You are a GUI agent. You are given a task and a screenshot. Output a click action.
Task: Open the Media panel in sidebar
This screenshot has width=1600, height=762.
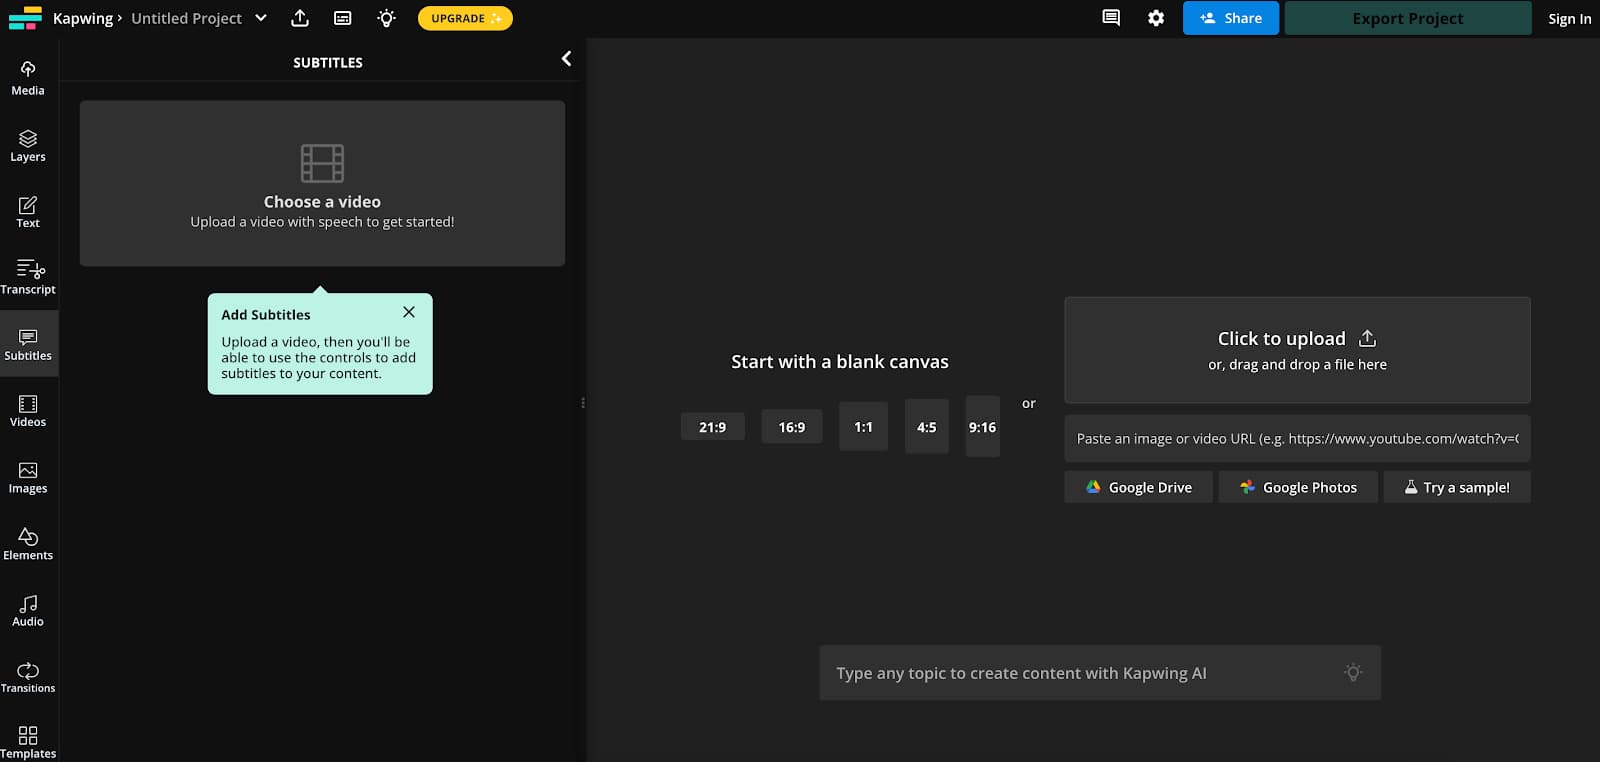pos(28,77)
